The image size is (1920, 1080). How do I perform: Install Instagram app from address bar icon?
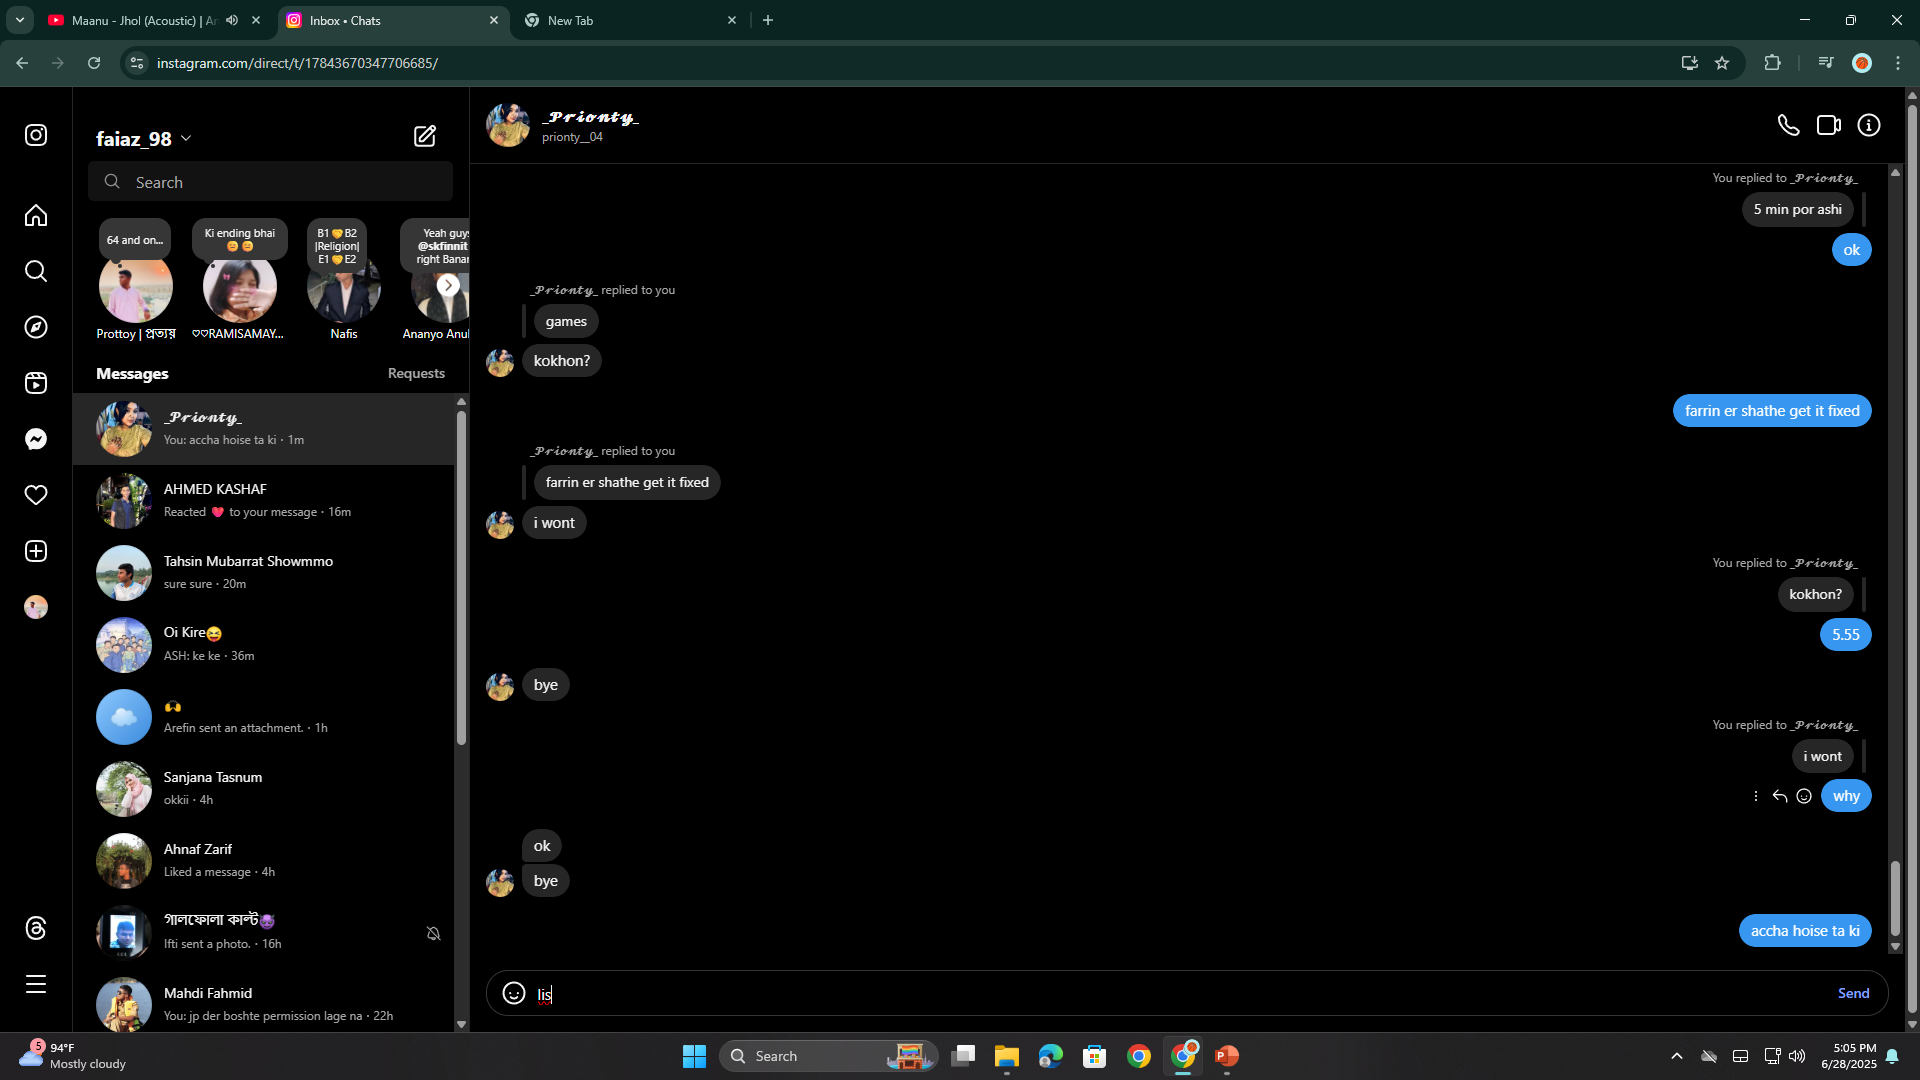[x=1690, y=63]
